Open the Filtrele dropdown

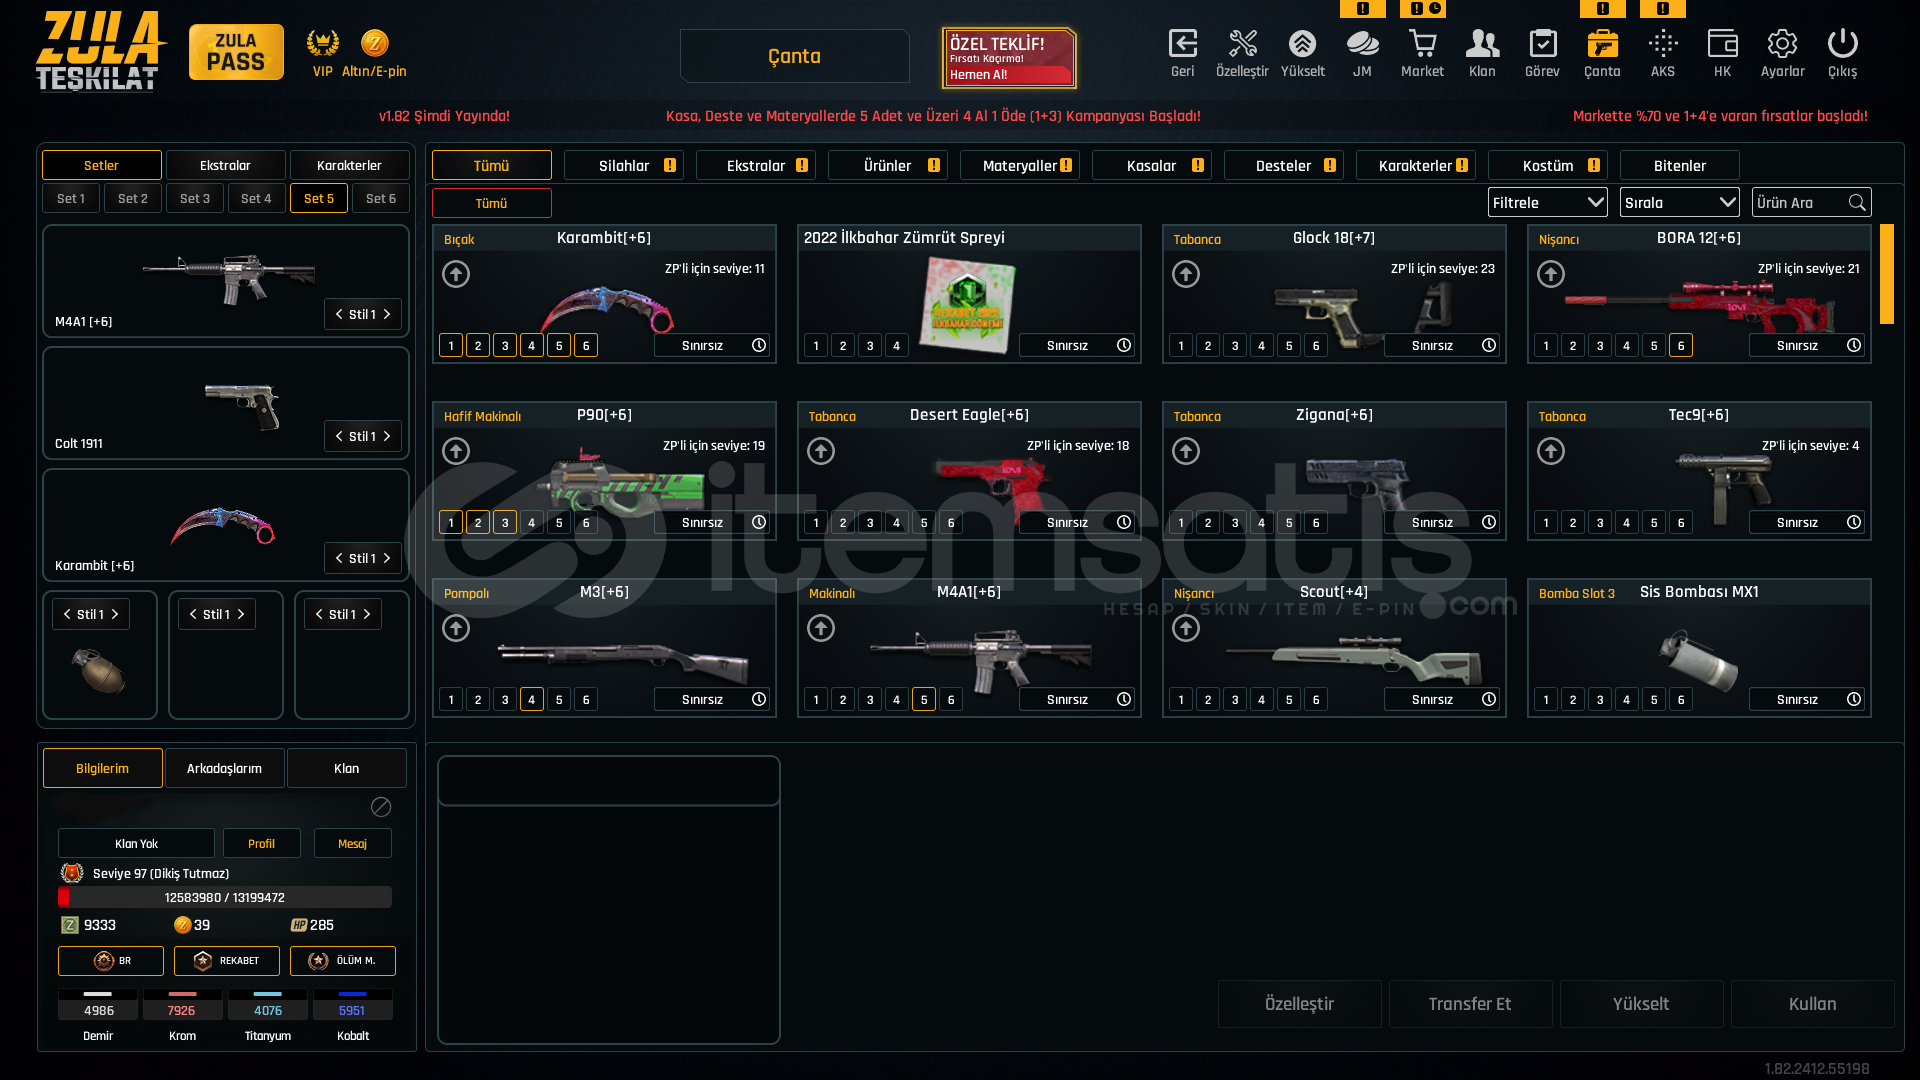pos(1547,203)
